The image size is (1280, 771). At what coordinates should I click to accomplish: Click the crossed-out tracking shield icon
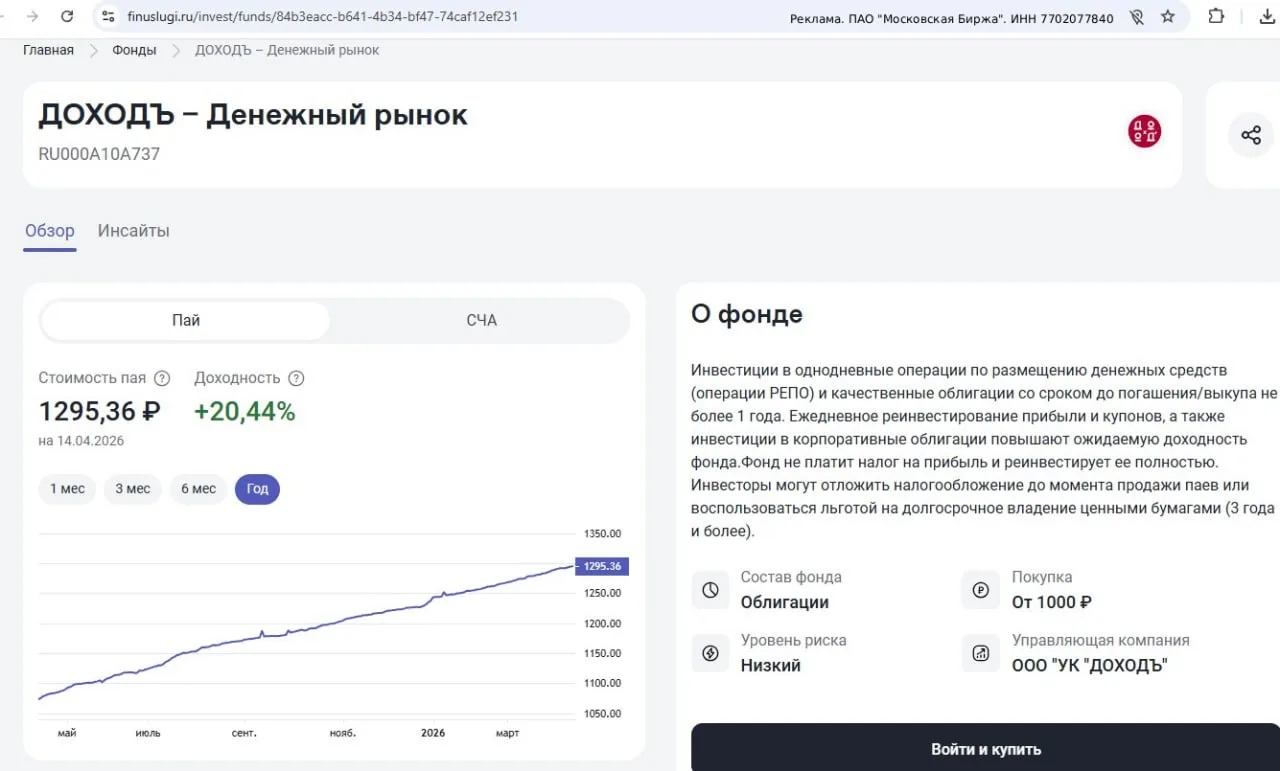point(1136,17)
